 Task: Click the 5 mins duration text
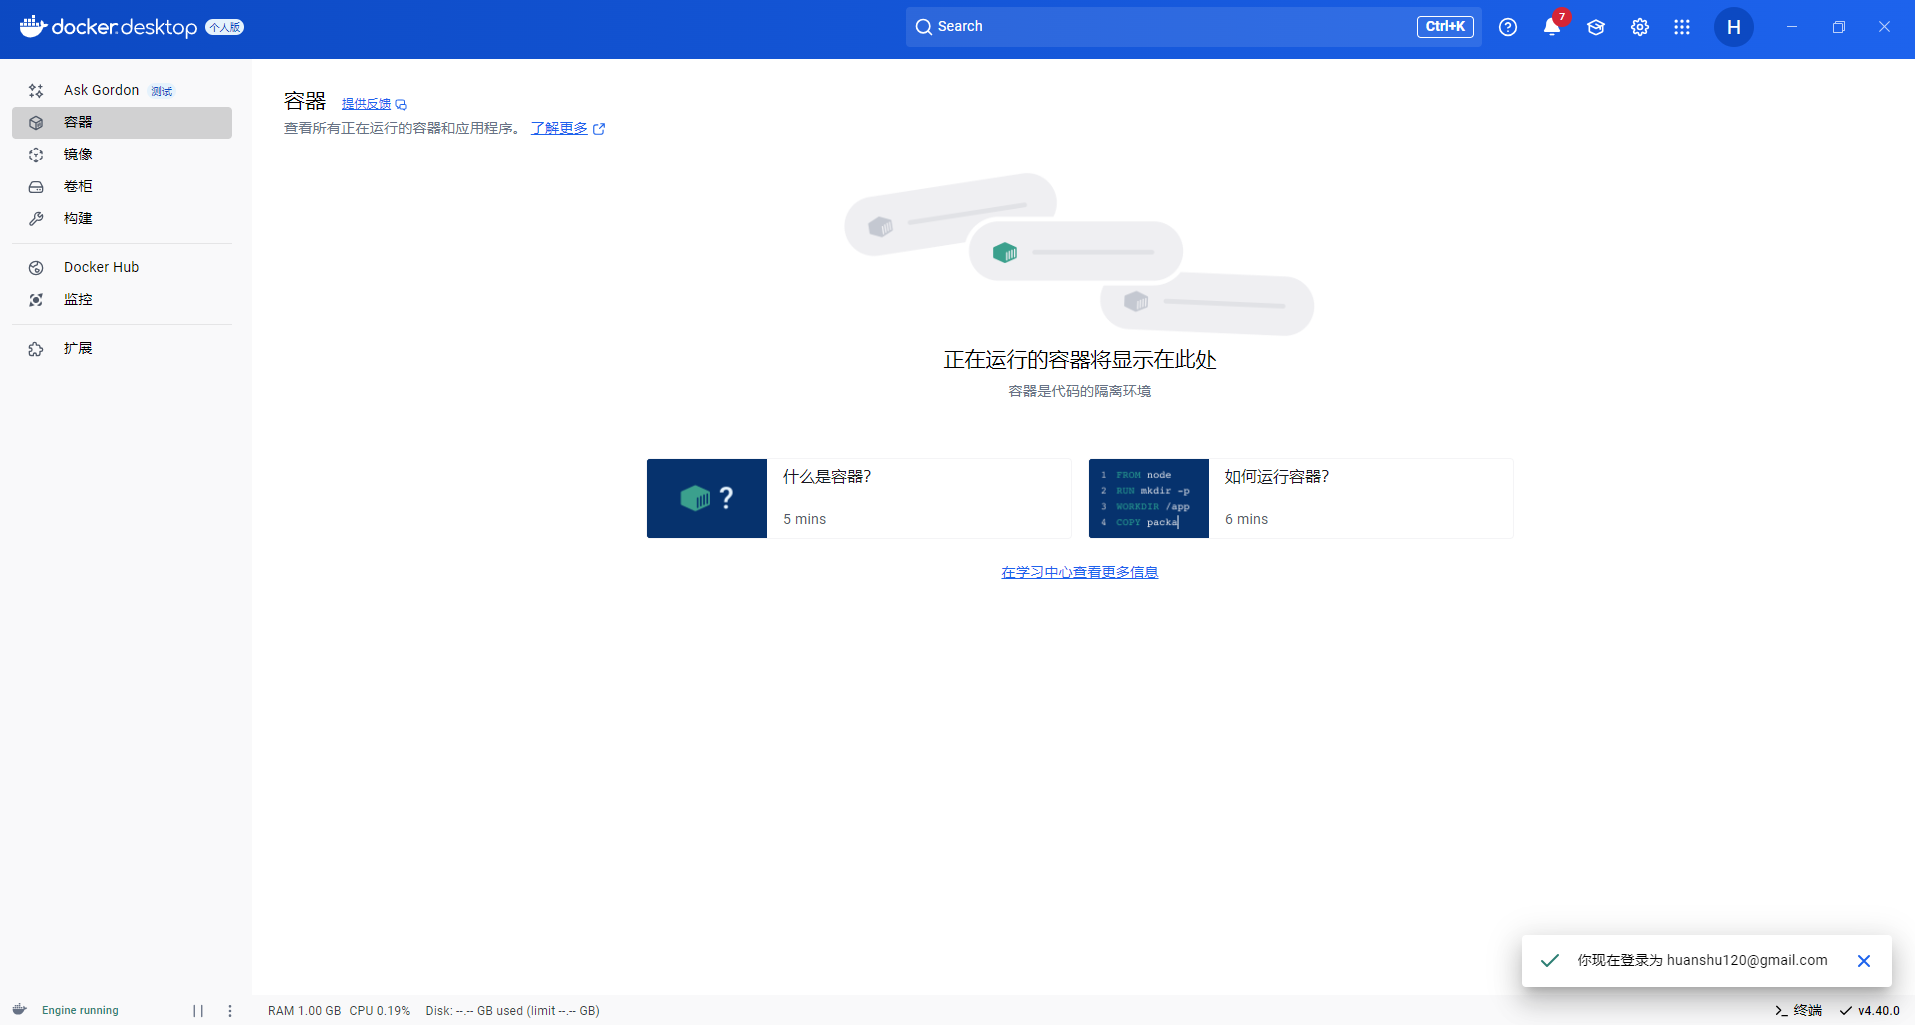[x=805, y=519]
